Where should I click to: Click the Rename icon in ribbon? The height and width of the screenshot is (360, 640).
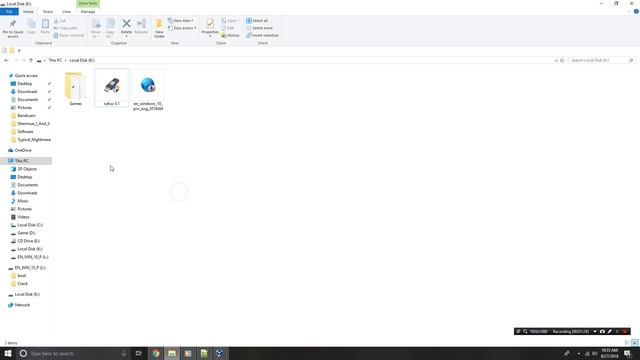click(141, 26)
